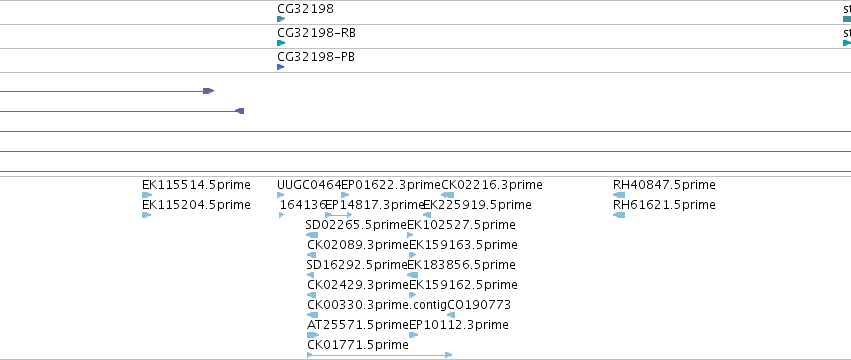
Task: Click the EK225919.5prime label text
Action: 477,205
